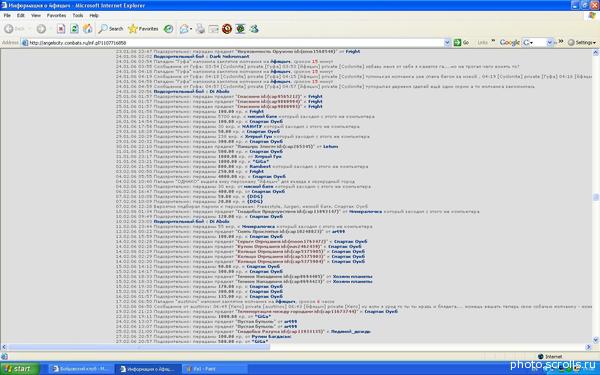
Task: Click the address bar URL field
Action: (236, 43)
